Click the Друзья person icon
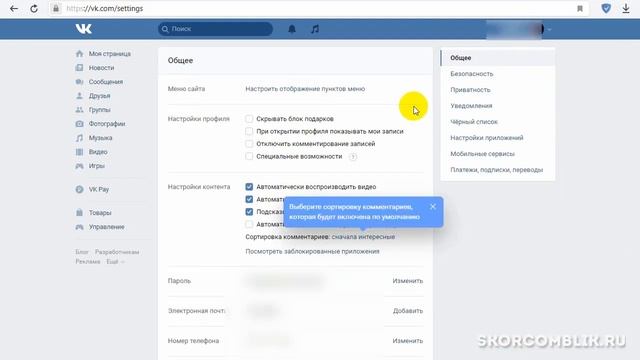The height and width of the screenshot is (360, 640). click(80, 96)
